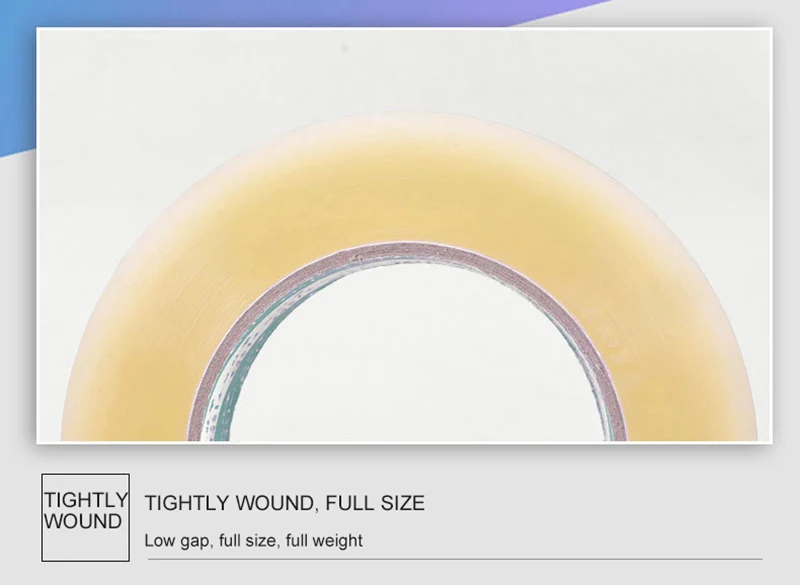Click the words full size in subtitle
The width and height of the screenshot is (800, 585).
point(249,540)
